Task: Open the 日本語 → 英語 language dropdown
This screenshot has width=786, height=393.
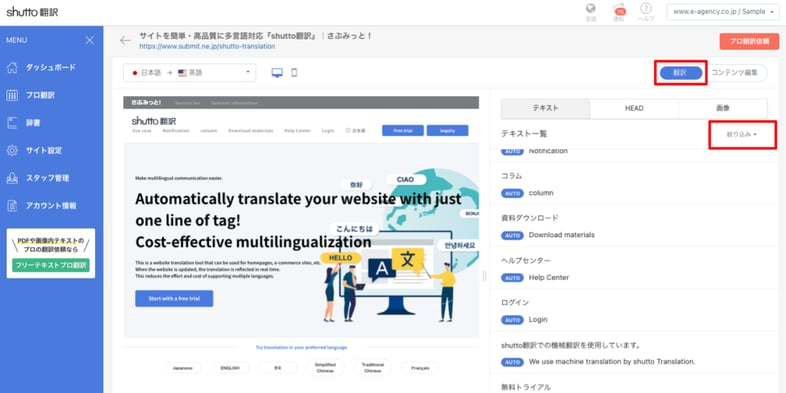Action: pos(189,73)
